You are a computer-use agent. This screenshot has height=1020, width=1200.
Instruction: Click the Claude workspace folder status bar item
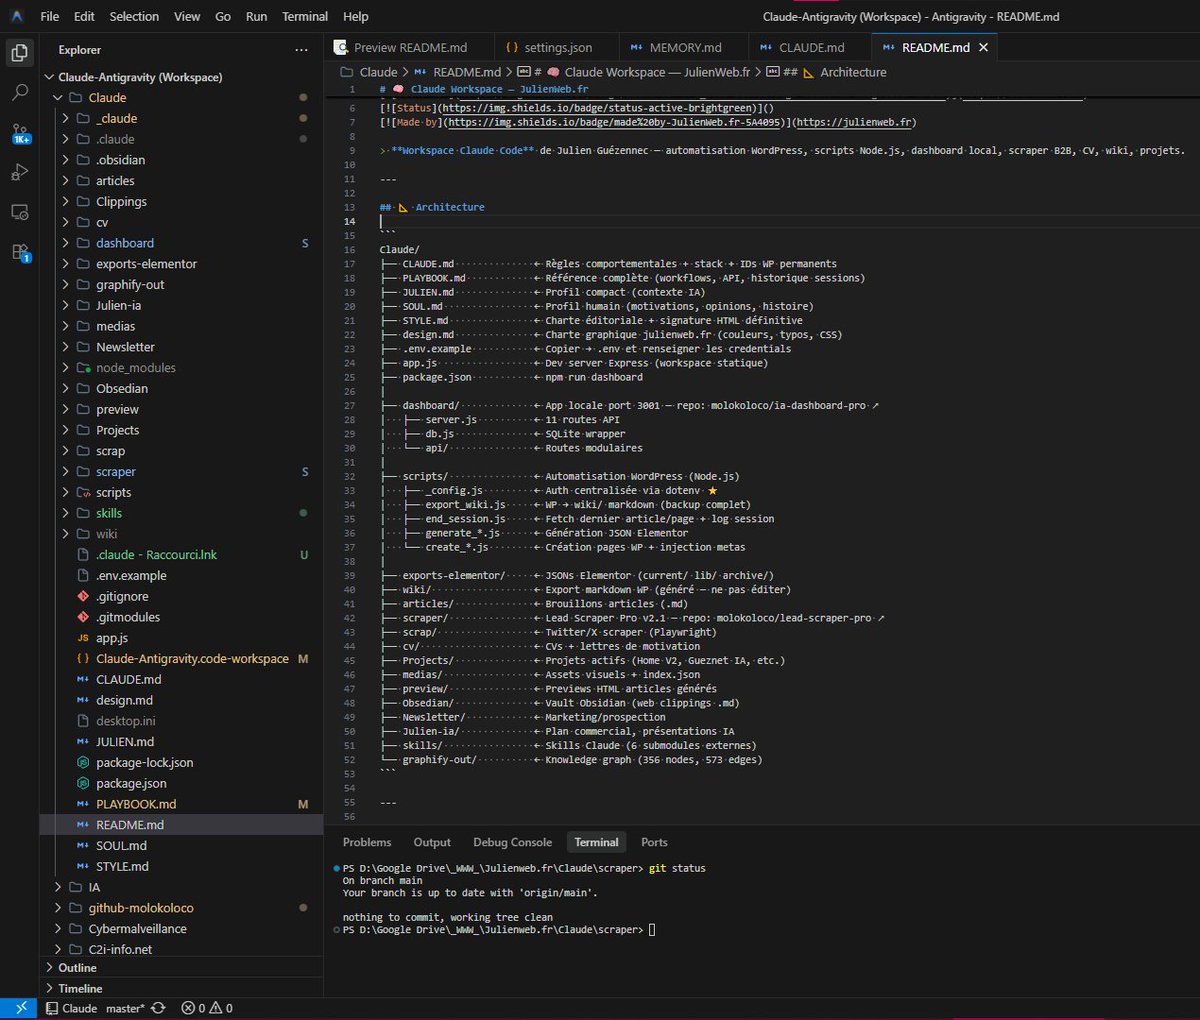click(71, 1008)
